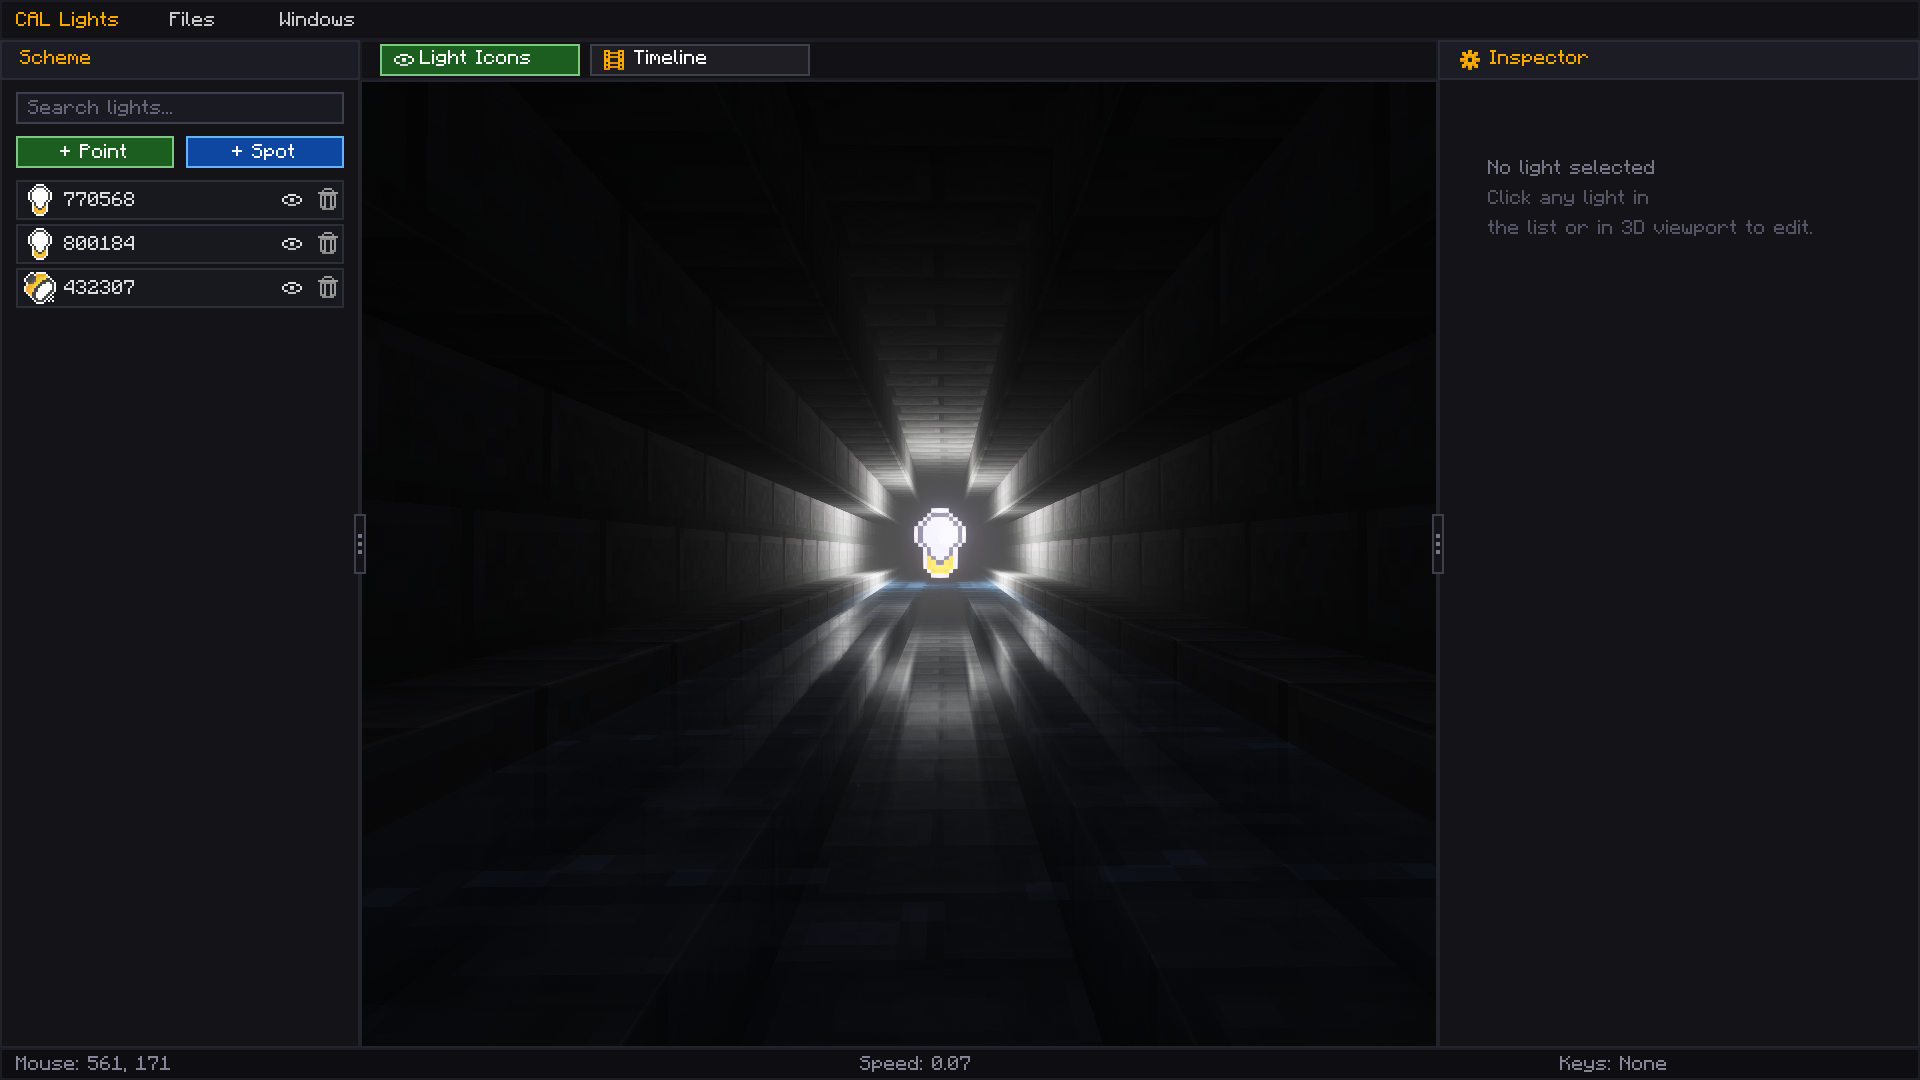Click the Inspector panel title
The image size is (1920, 1080).
pos(1538,58)
